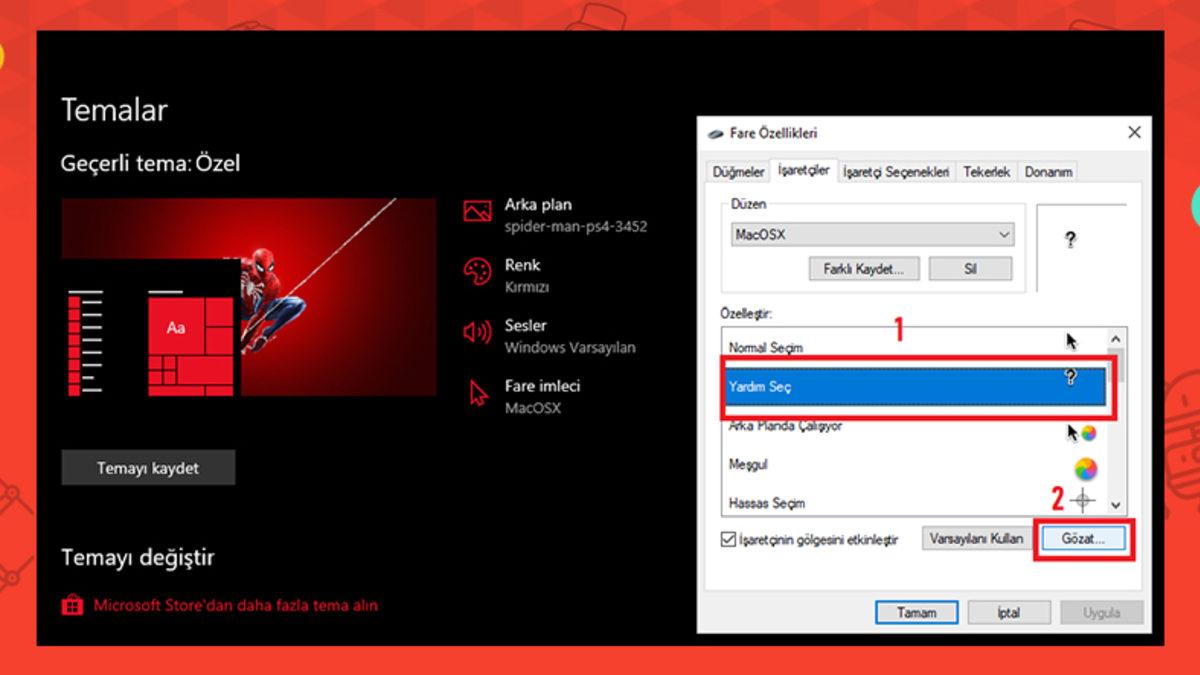Click the Fare imleci pointer icon

pos(477,392)
